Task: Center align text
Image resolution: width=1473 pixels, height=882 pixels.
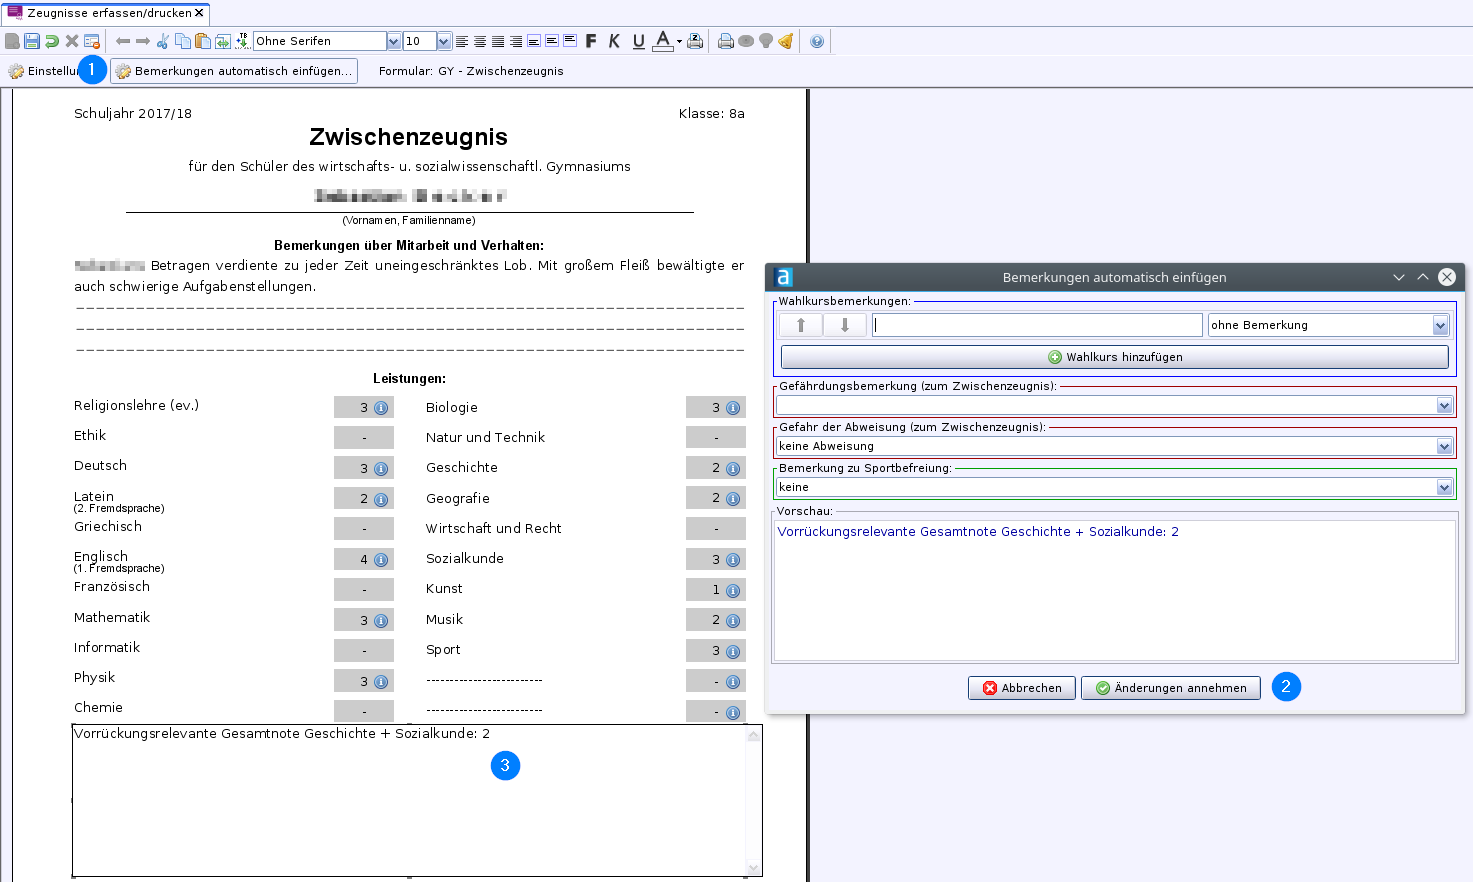Action: (480, 41)
